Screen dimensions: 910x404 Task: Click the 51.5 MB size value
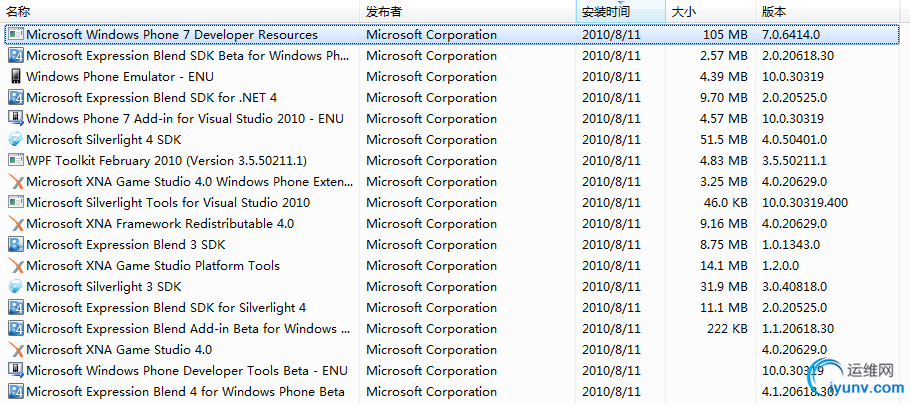(724, 139)
